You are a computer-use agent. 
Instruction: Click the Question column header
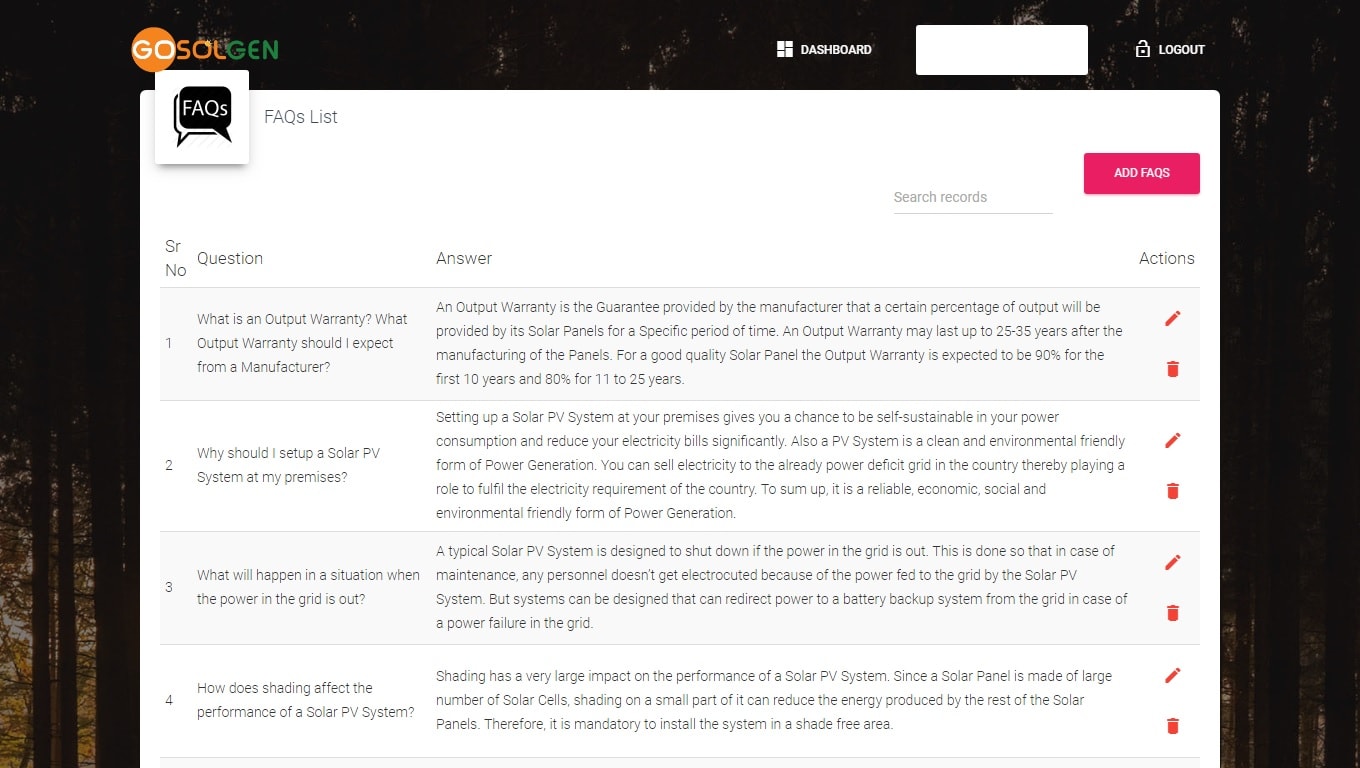(230, 258)
